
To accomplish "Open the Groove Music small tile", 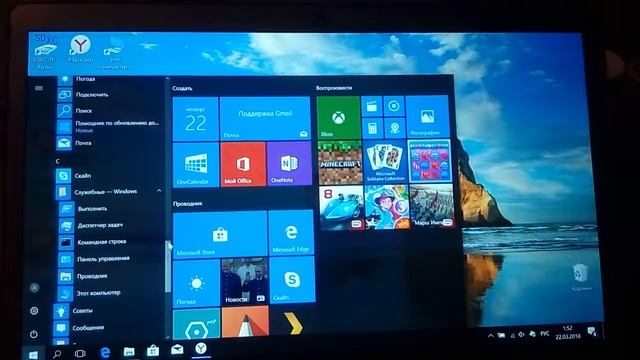I will (x=394, y=106).
